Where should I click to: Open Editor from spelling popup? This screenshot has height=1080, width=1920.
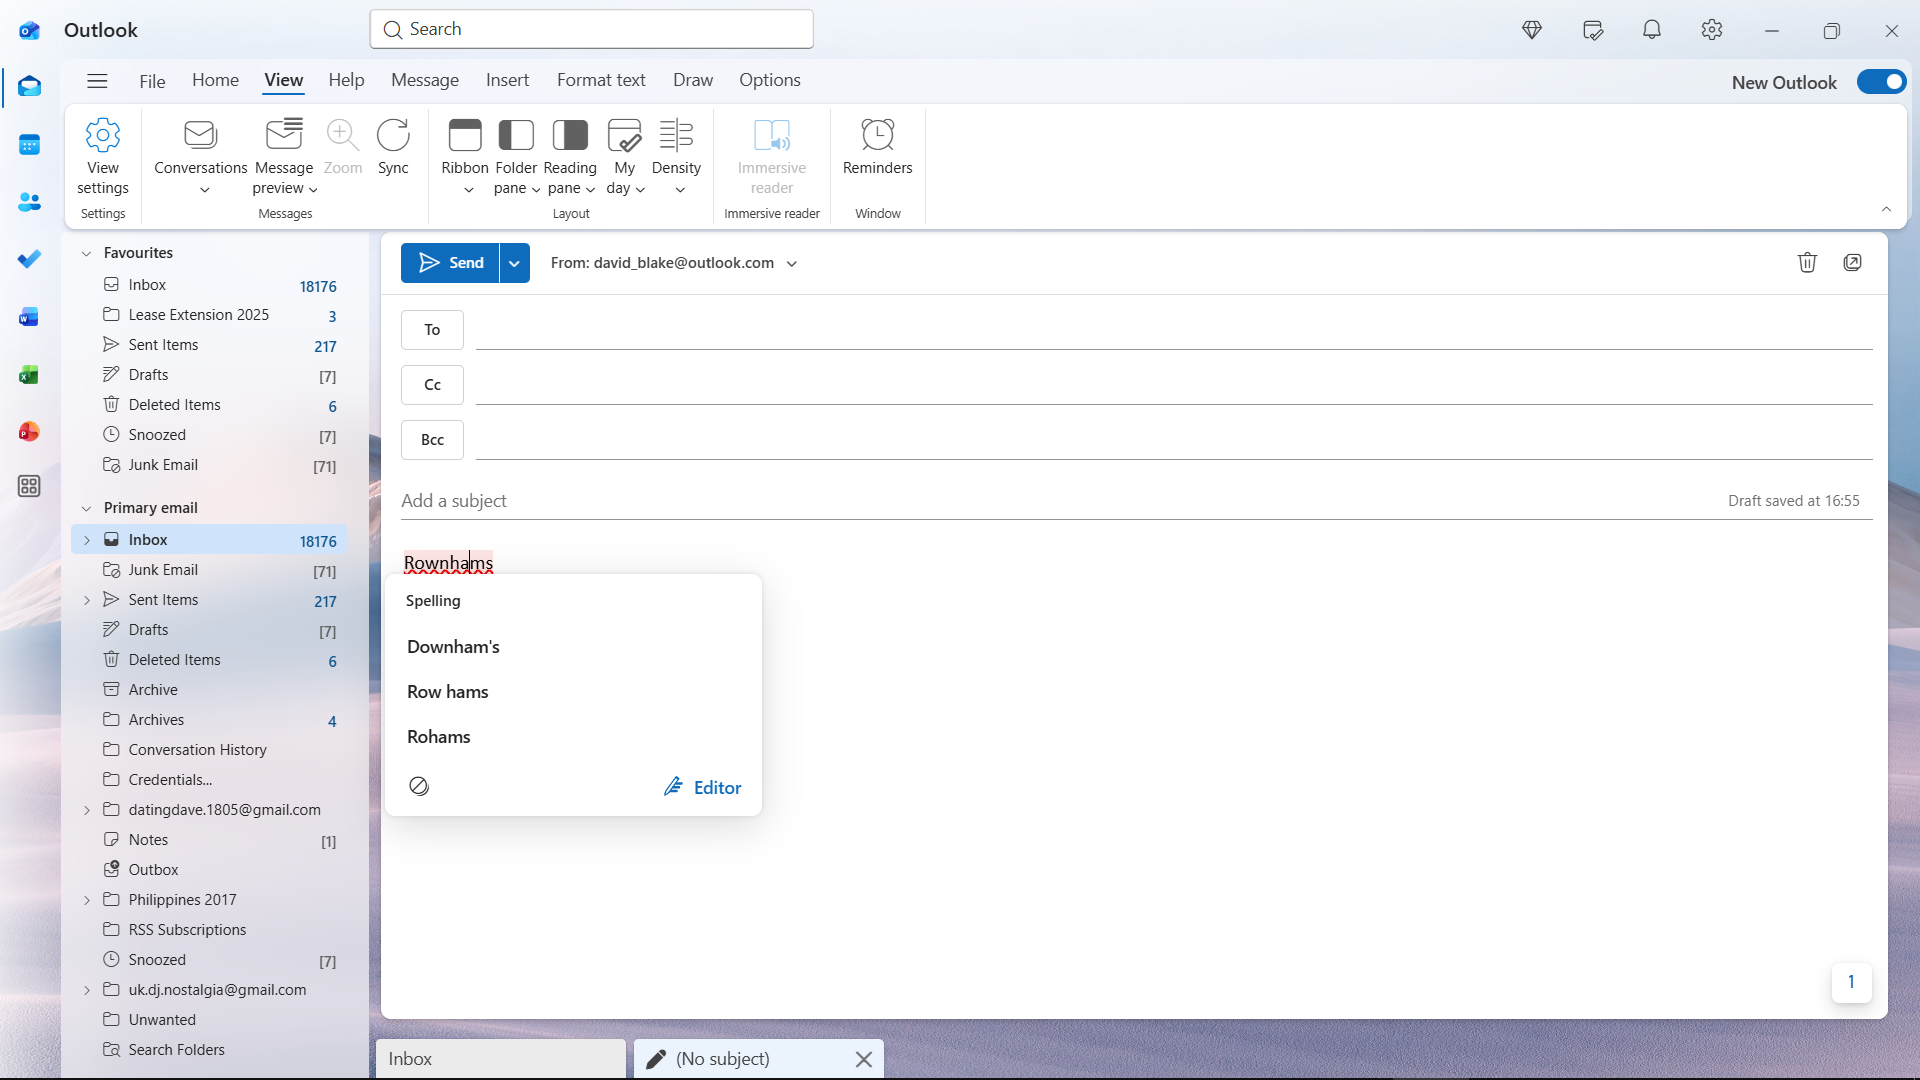pyautogui.click(x=702, y=788)
